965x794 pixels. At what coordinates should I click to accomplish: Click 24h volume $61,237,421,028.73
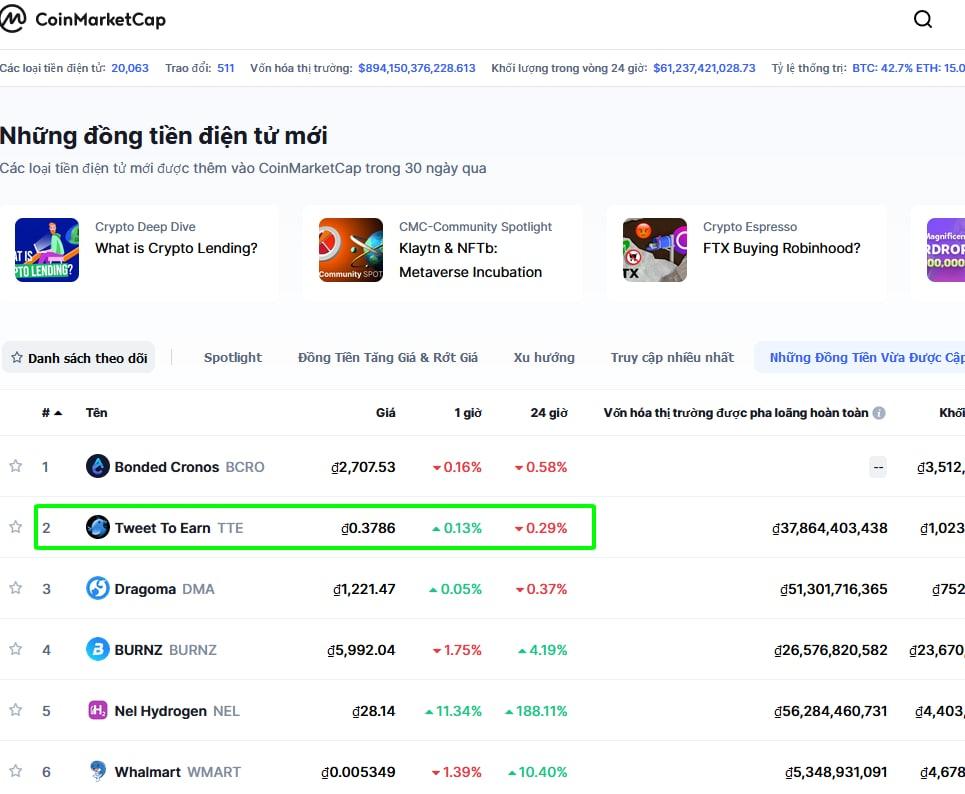(704, 68)
